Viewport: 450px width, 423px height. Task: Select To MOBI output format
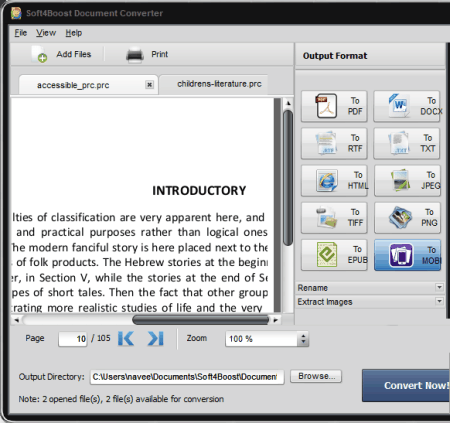407,255
